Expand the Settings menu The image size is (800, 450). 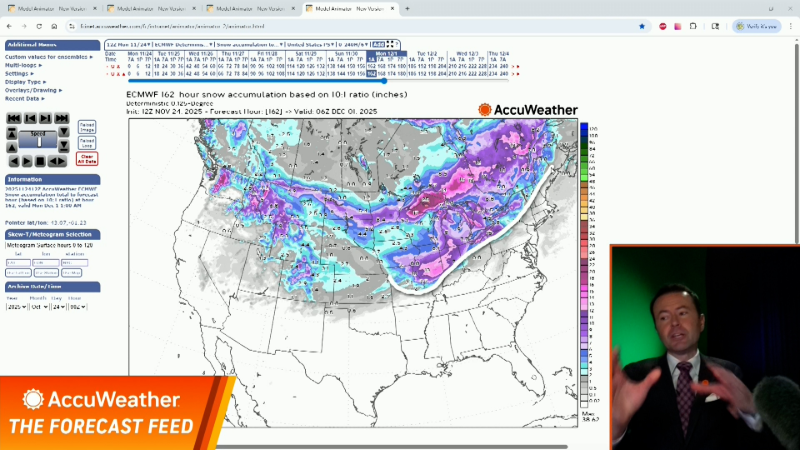(x=19, y=73)
